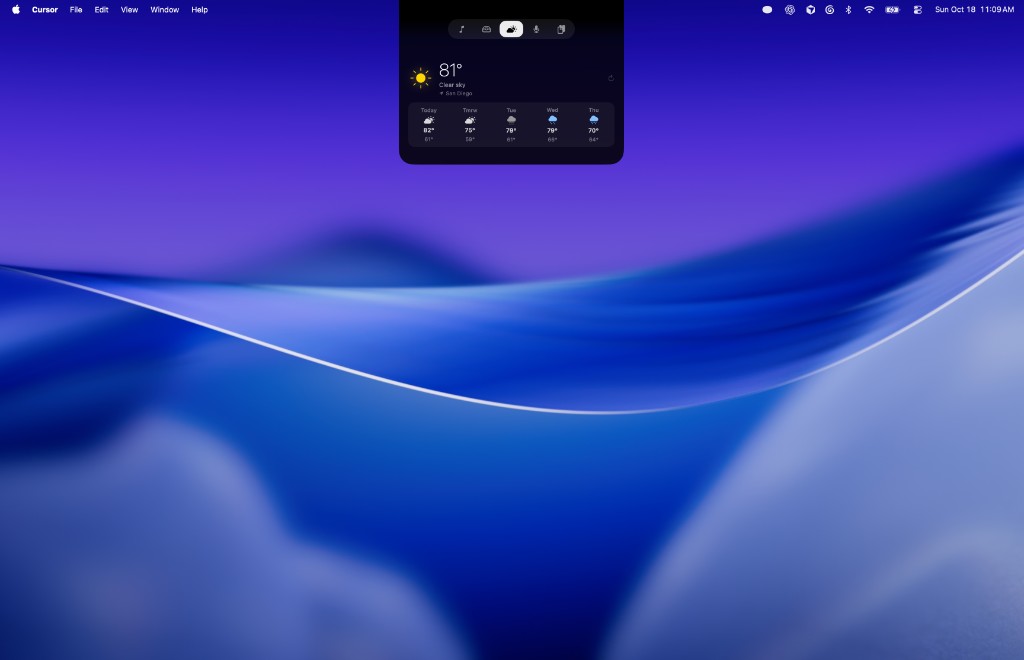Open the Apple menu
Image resolution: width=1024 pixels, height=660 pixels.
16,10
